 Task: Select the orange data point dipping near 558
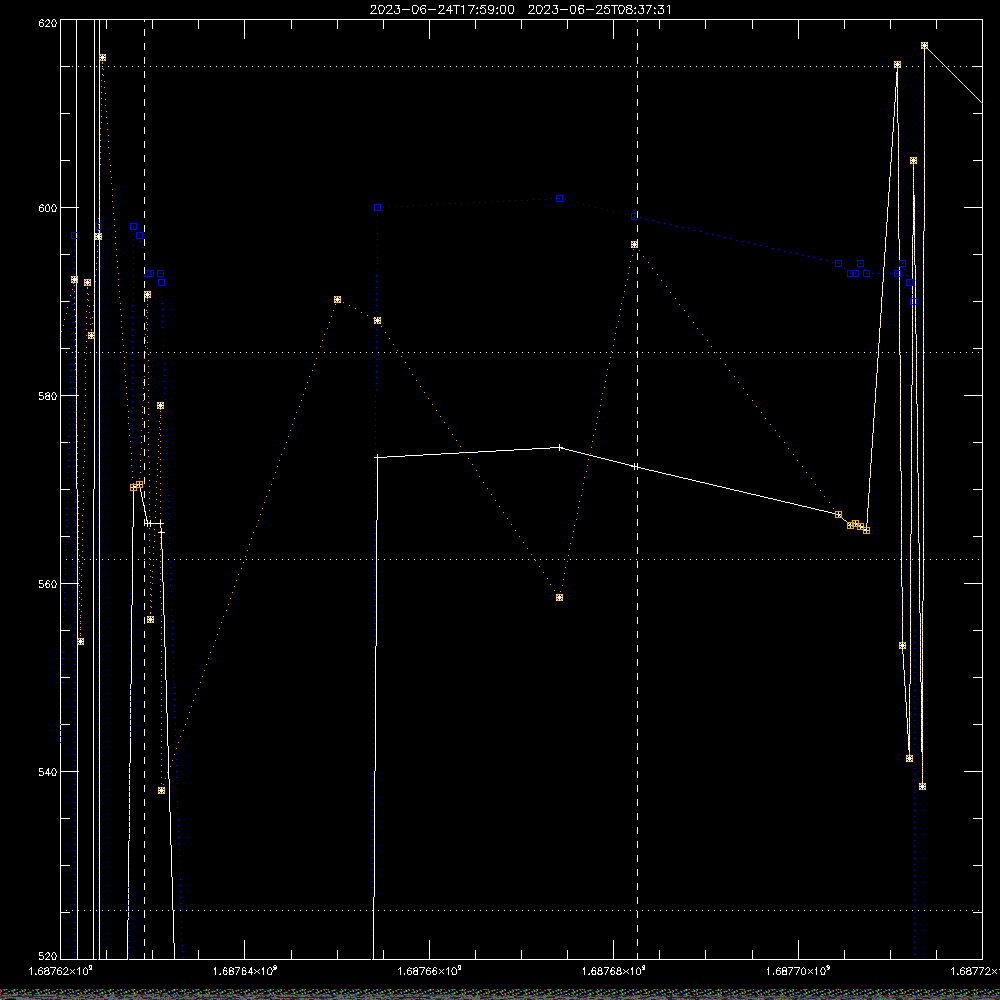click(559, 598)
